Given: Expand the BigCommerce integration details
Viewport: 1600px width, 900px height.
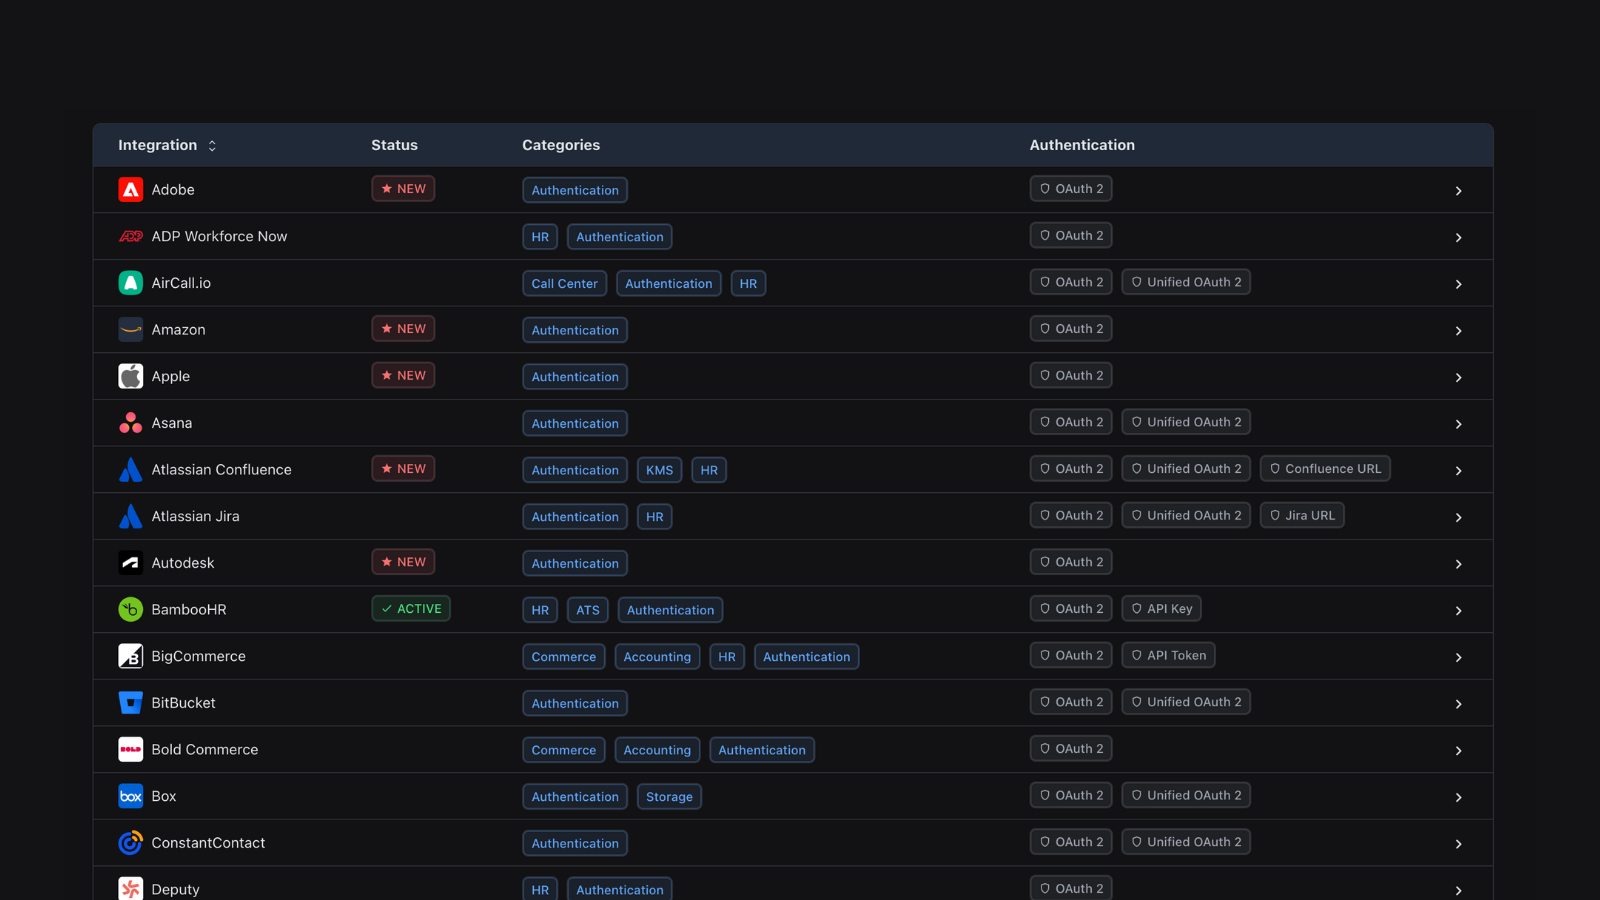Looking at the screenshot, I should click(1458, 657).
